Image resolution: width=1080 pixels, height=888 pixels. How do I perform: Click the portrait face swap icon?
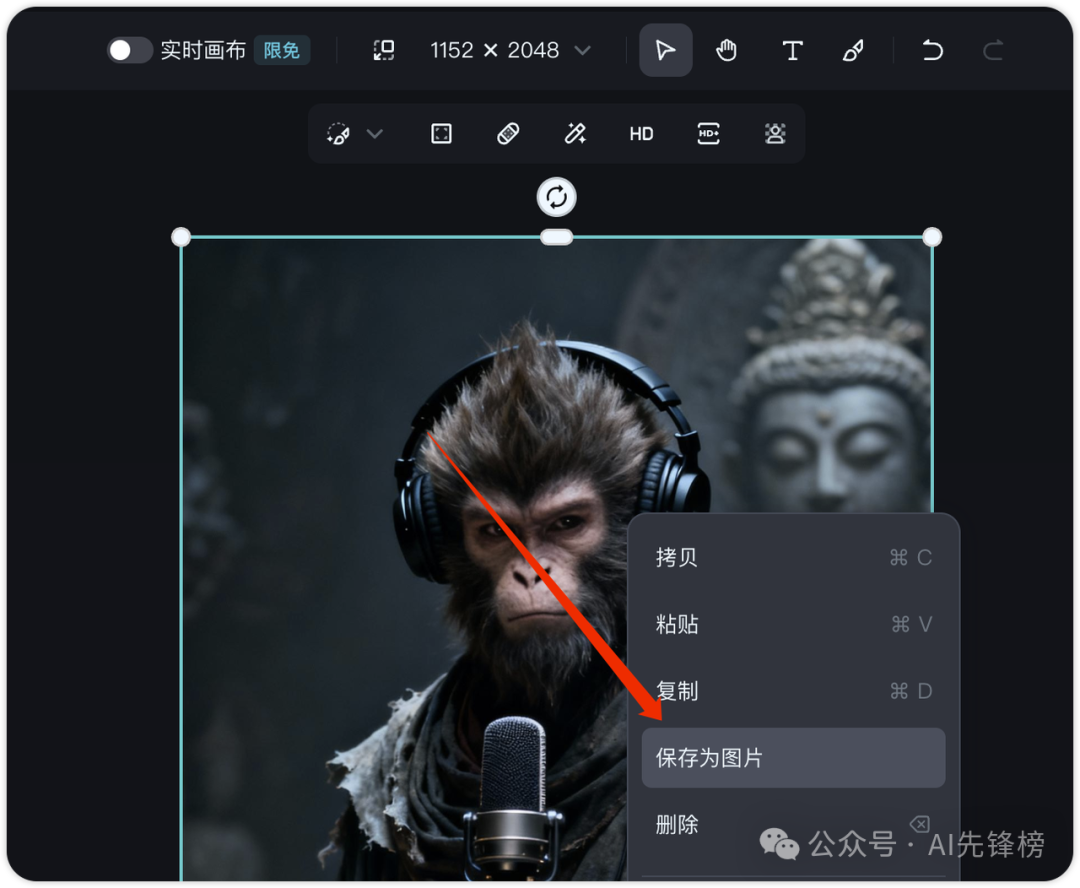point(775,133)
